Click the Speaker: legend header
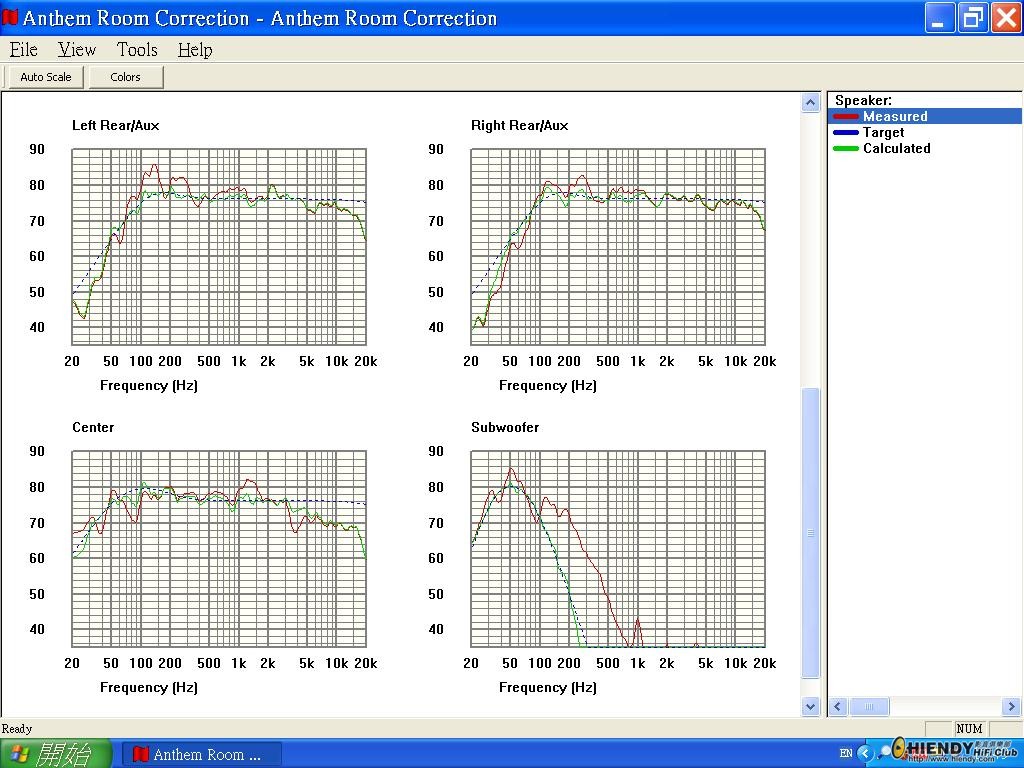The width and height of the screenshot is (1024, 768). tap(863, 100)
